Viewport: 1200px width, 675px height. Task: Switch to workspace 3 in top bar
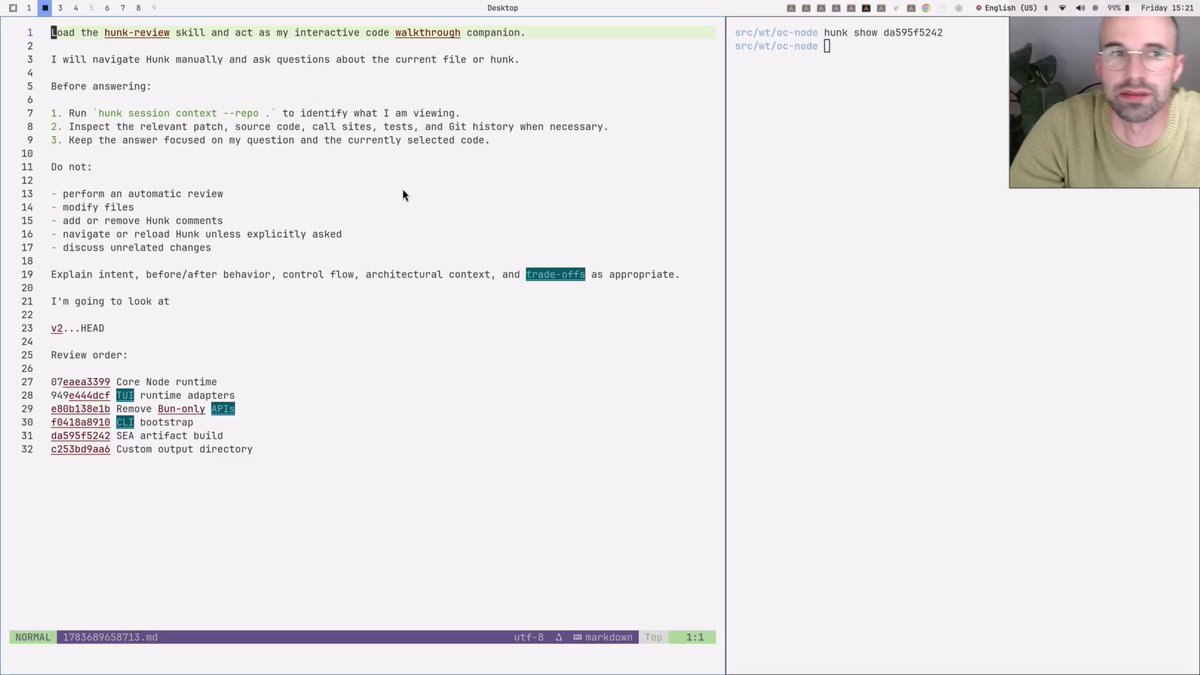(60, 8)
